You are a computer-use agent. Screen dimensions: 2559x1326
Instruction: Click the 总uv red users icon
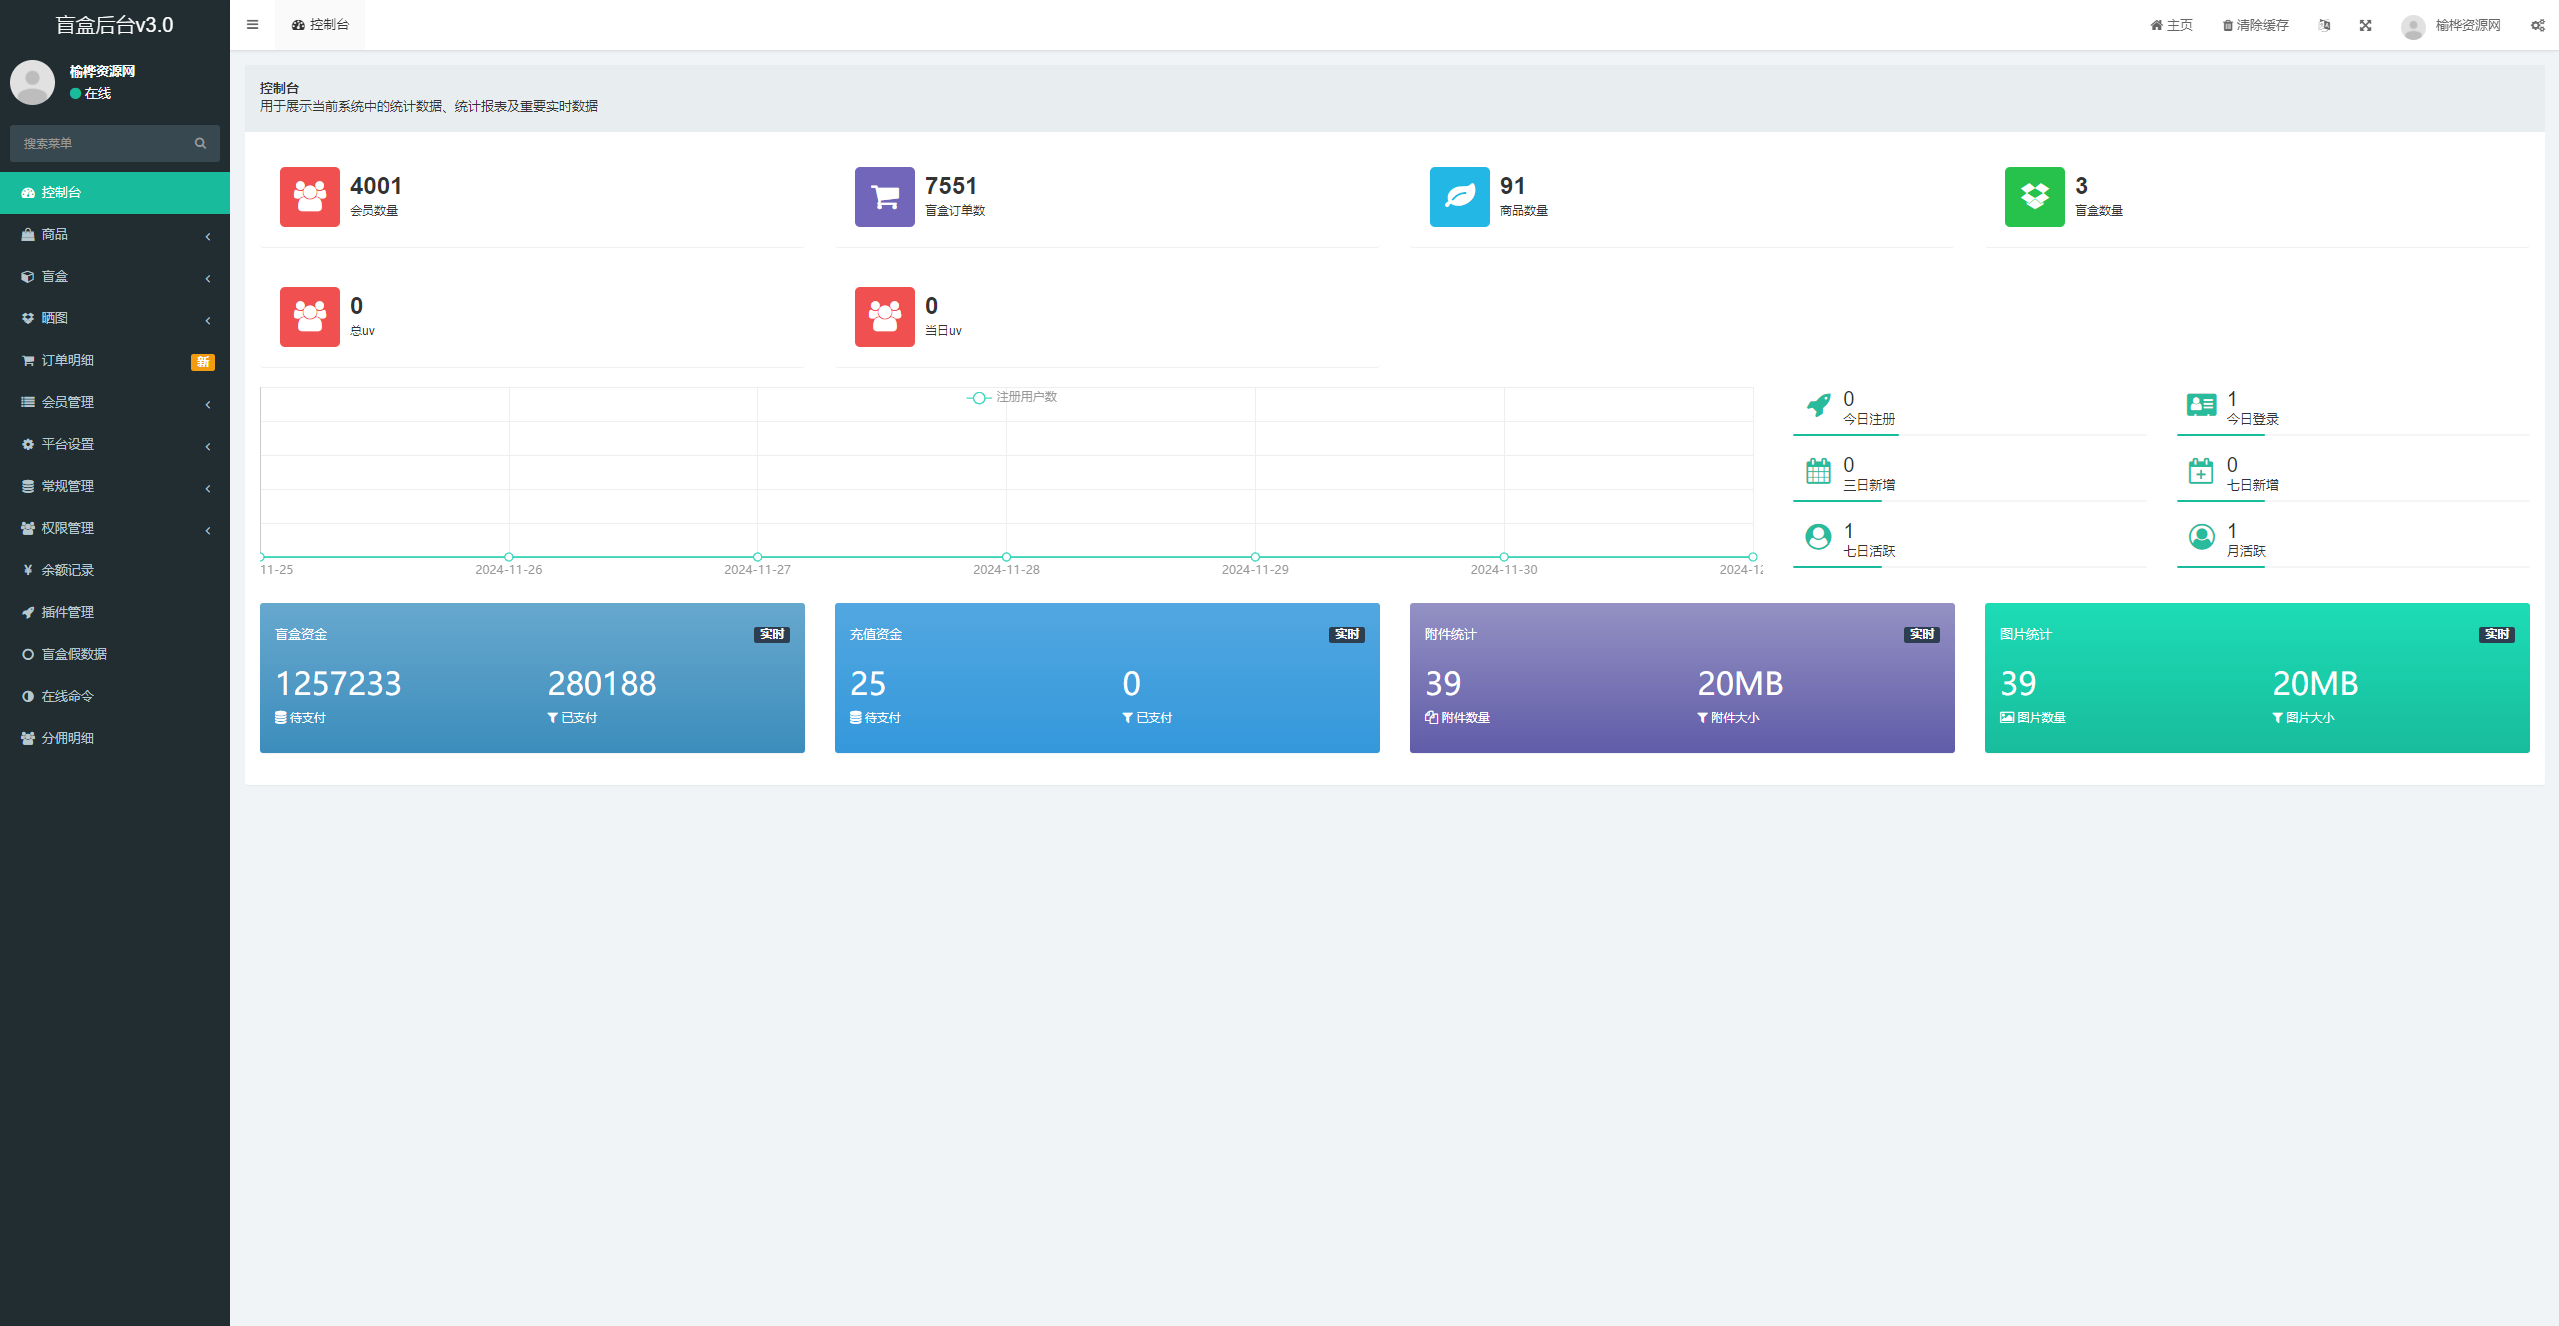click(x=310, y=317)
